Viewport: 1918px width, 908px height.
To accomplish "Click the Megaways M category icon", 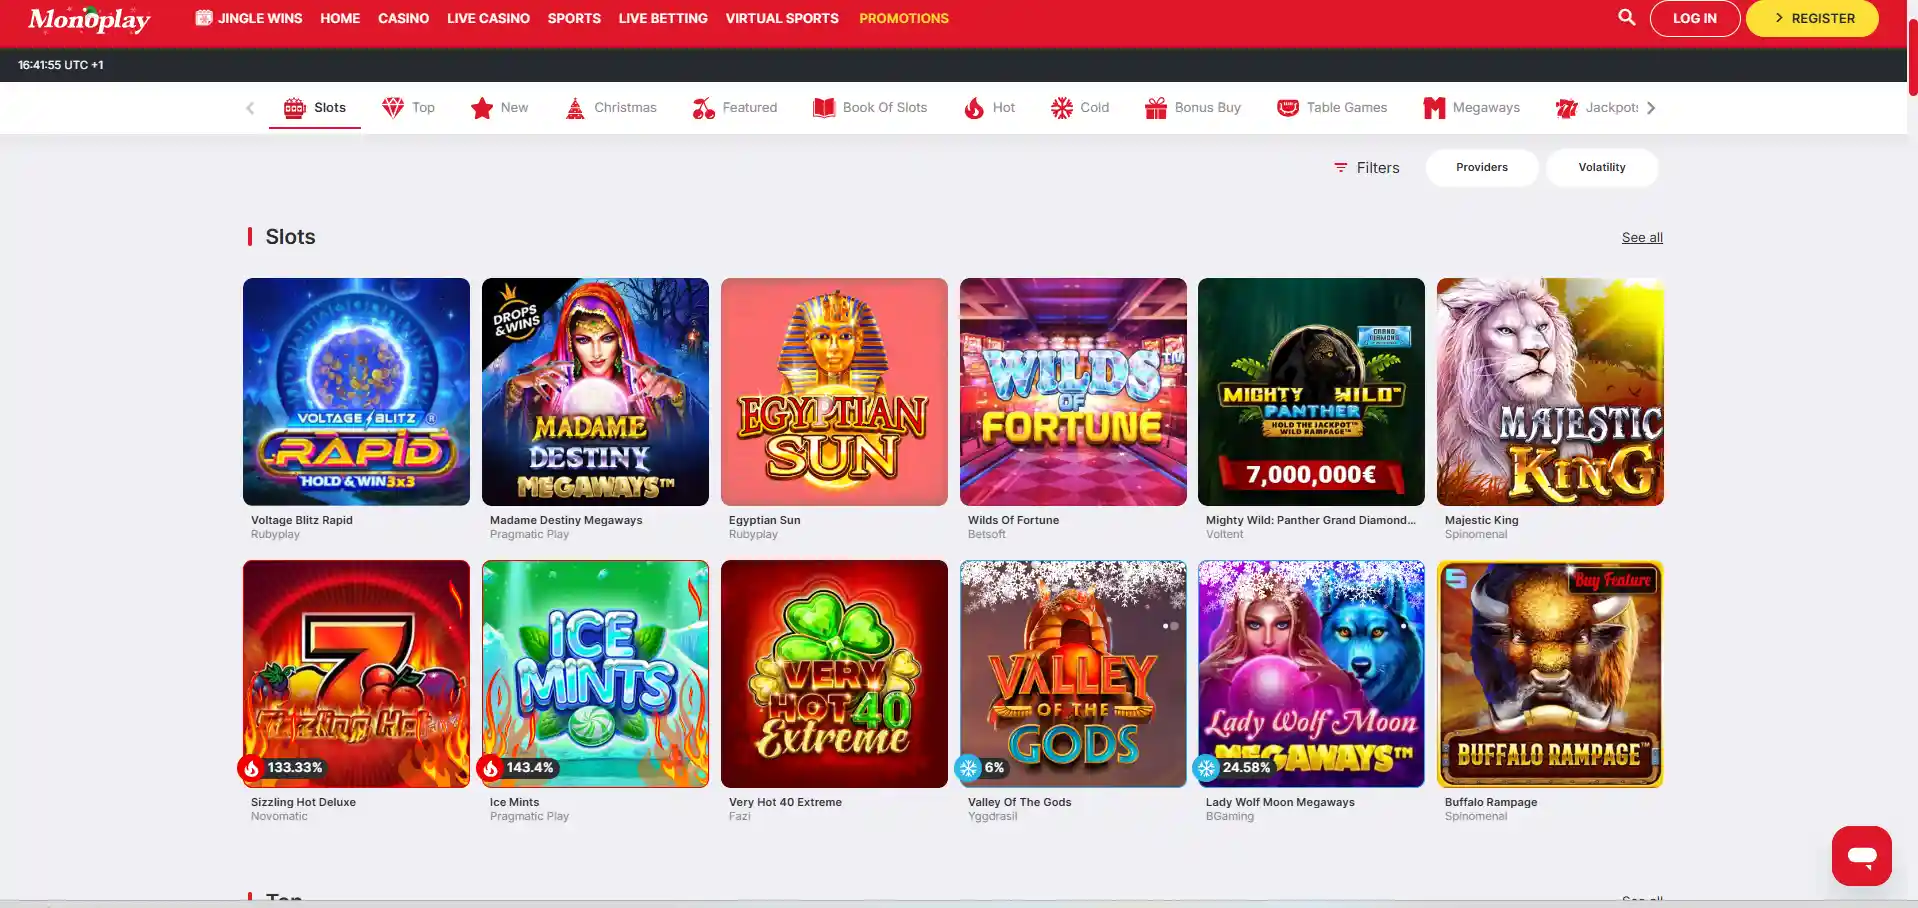I will (x=1434, y=107).
